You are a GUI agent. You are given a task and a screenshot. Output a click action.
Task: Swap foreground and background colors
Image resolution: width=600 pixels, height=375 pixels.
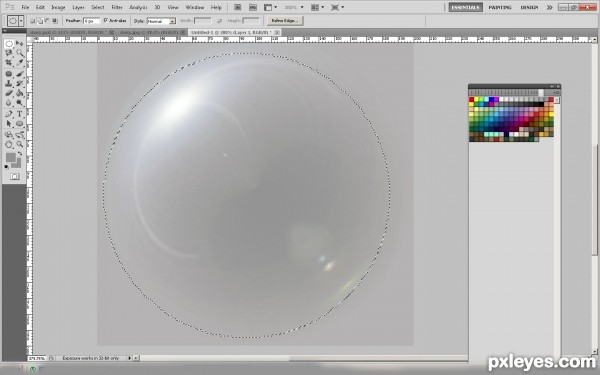tap(20, 153)
